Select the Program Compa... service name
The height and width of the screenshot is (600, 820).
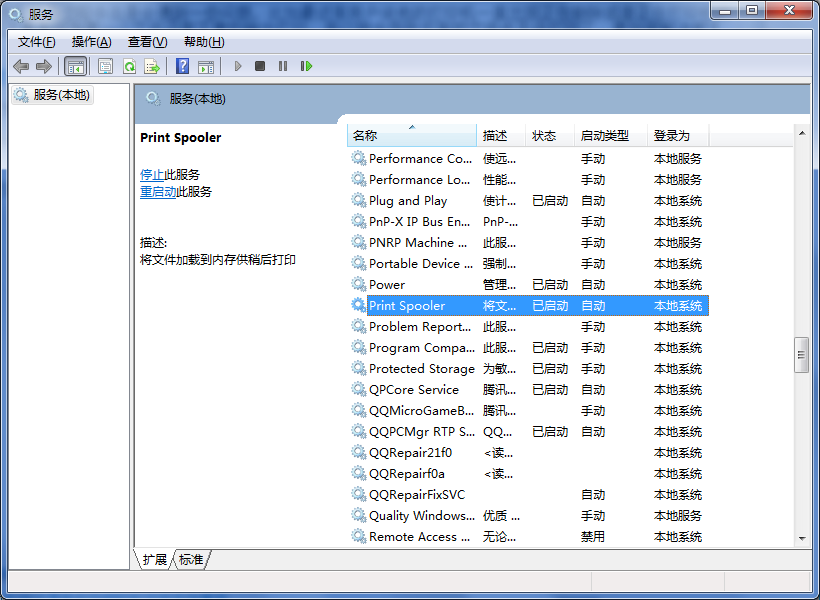point(422,348)
